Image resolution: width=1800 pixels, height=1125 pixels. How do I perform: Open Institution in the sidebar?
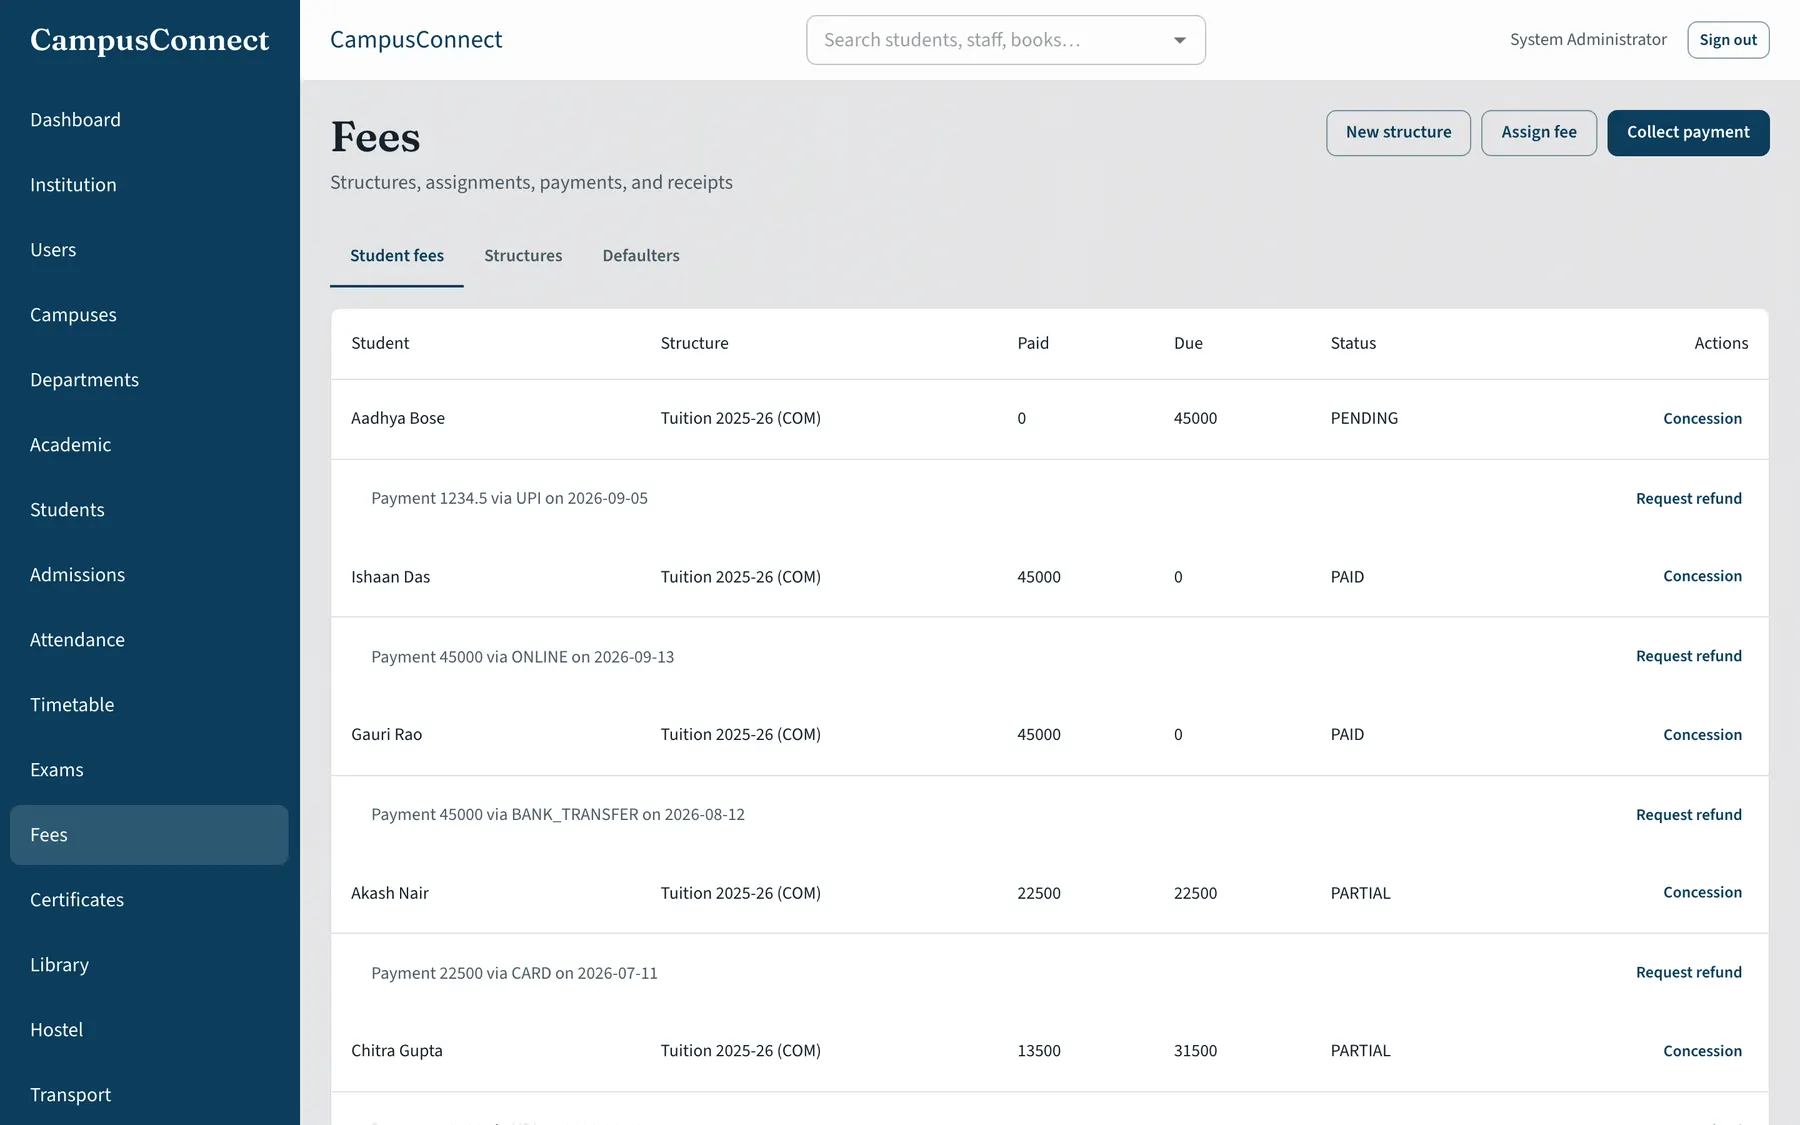[x=149, y=185]
